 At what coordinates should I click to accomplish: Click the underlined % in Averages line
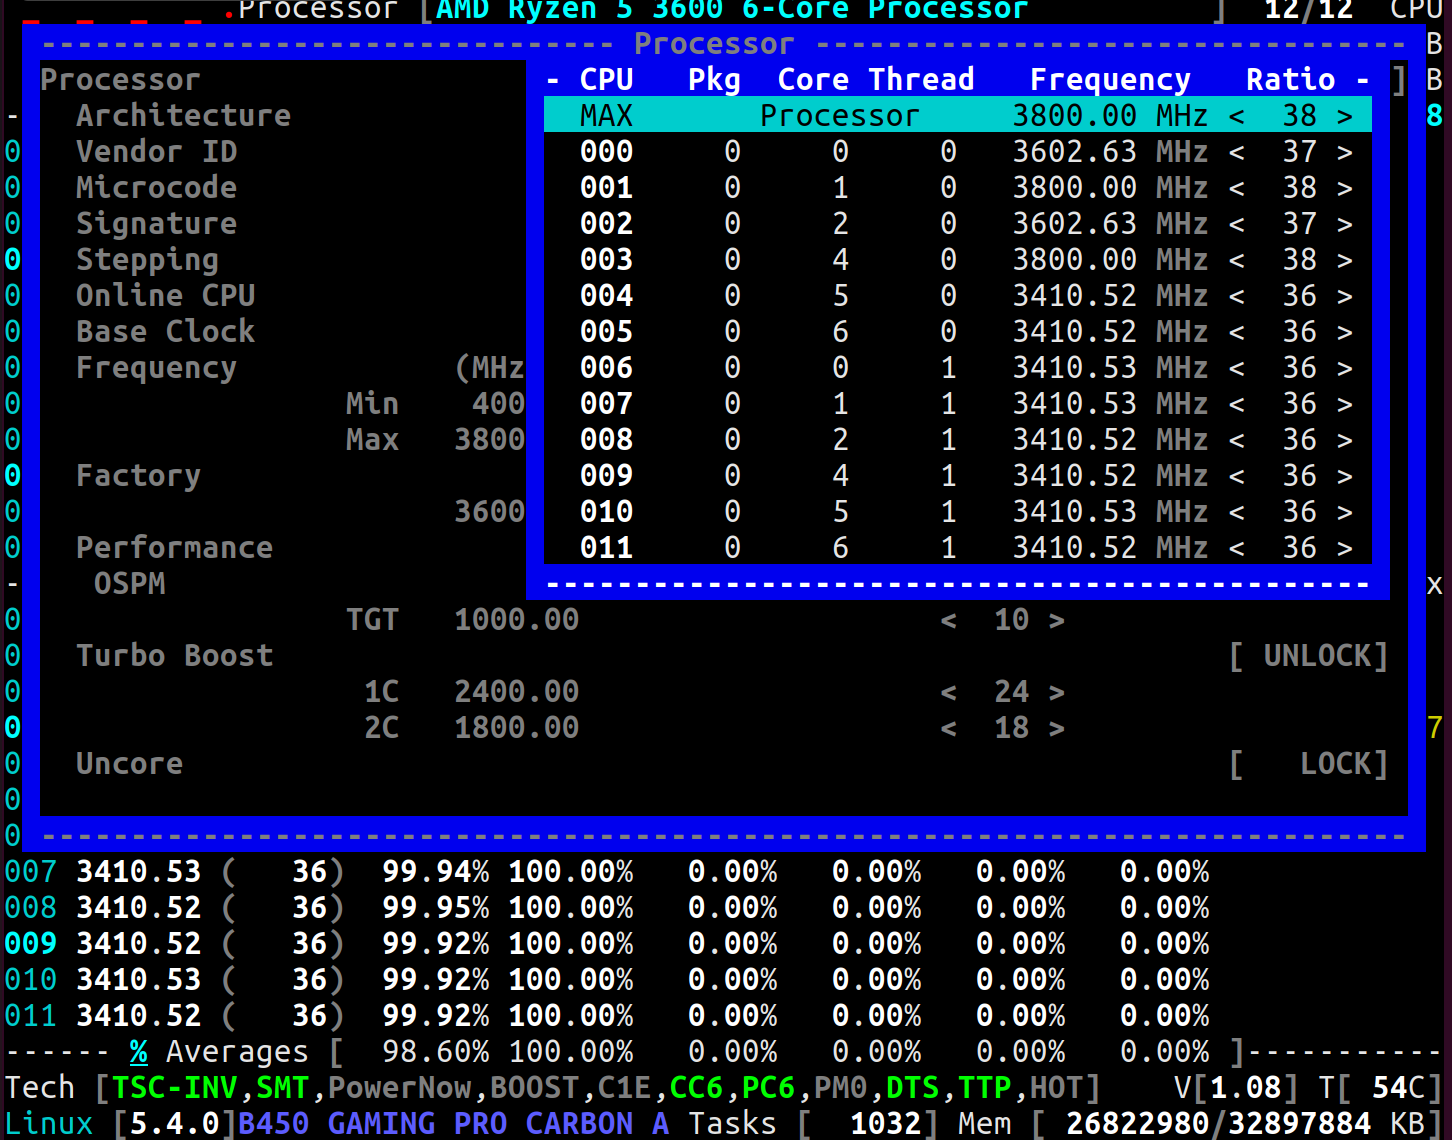(x=138, y=1052)
